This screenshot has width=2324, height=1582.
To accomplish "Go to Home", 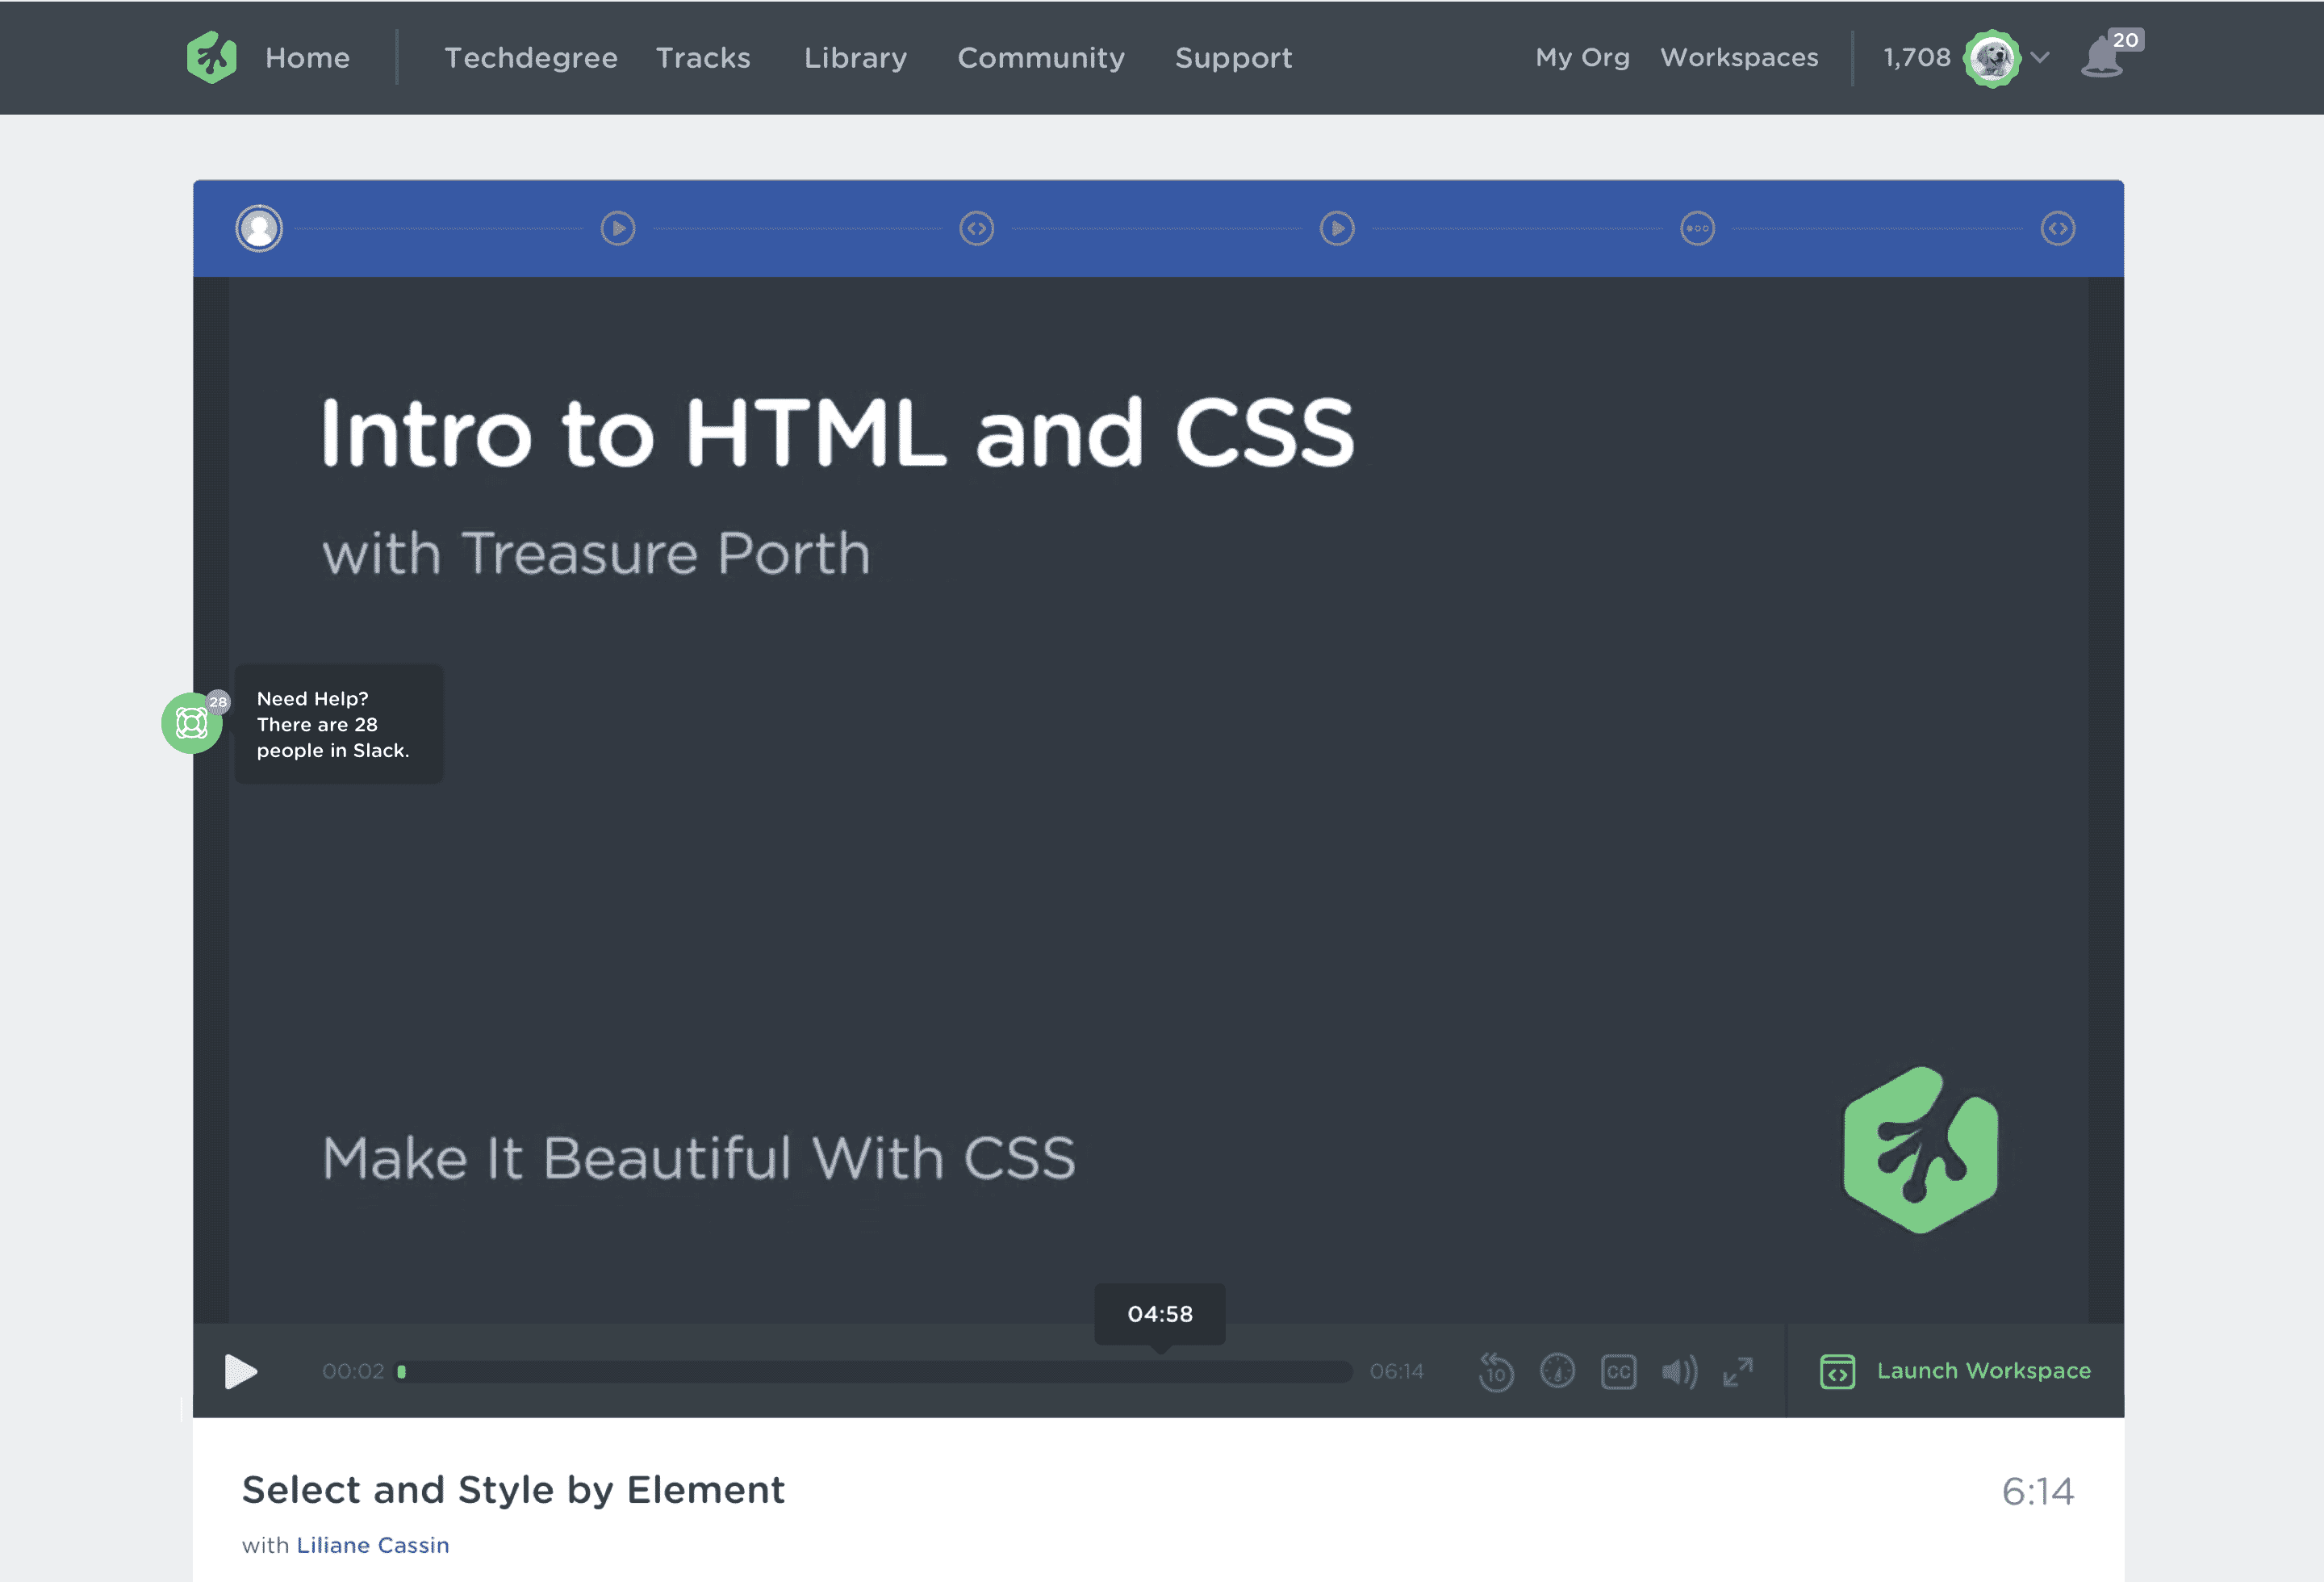I will click(307, 58).
